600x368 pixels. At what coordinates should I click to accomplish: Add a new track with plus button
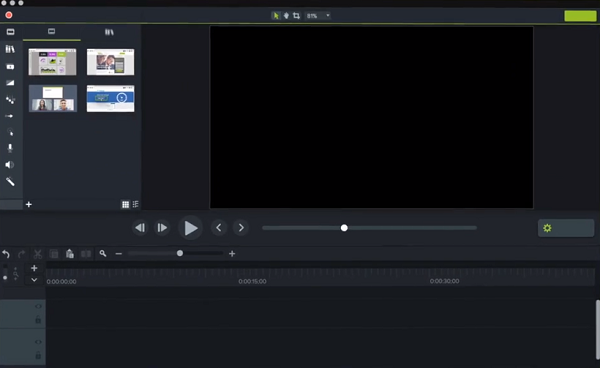[x=34, y=268]
